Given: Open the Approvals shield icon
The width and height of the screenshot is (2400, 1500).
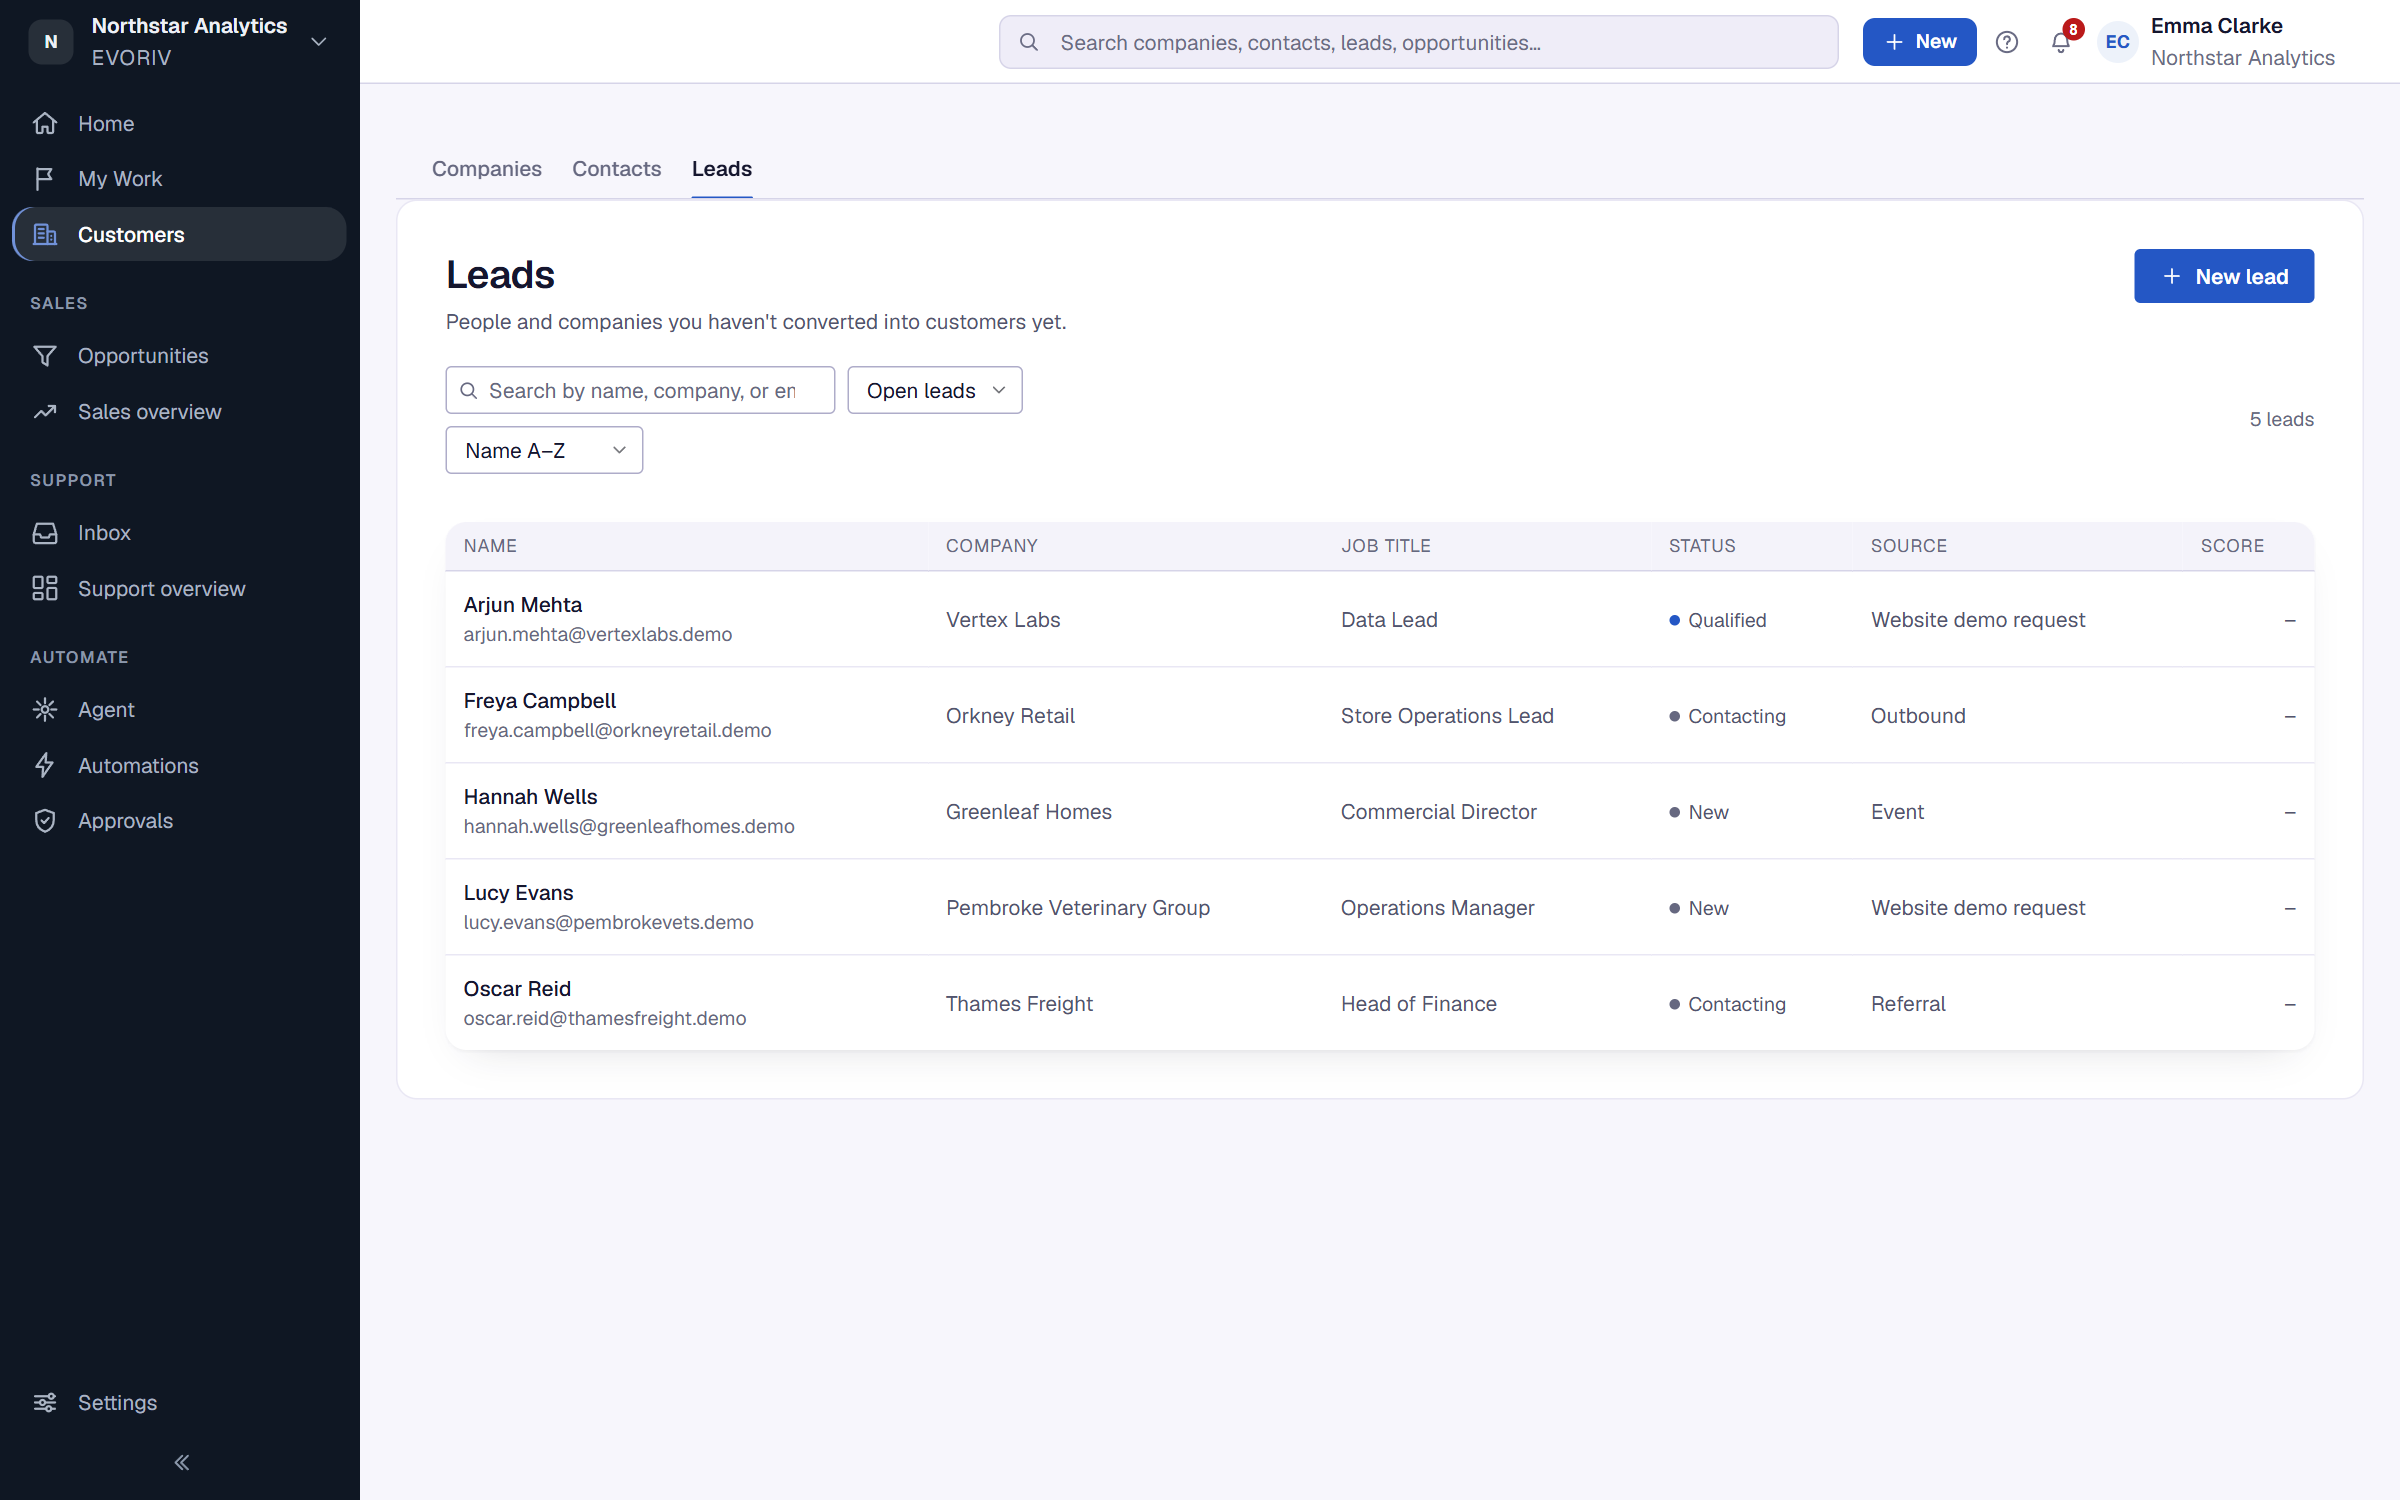Looking at the screenshot, I should pyautogui.click(x=45, y=821).
